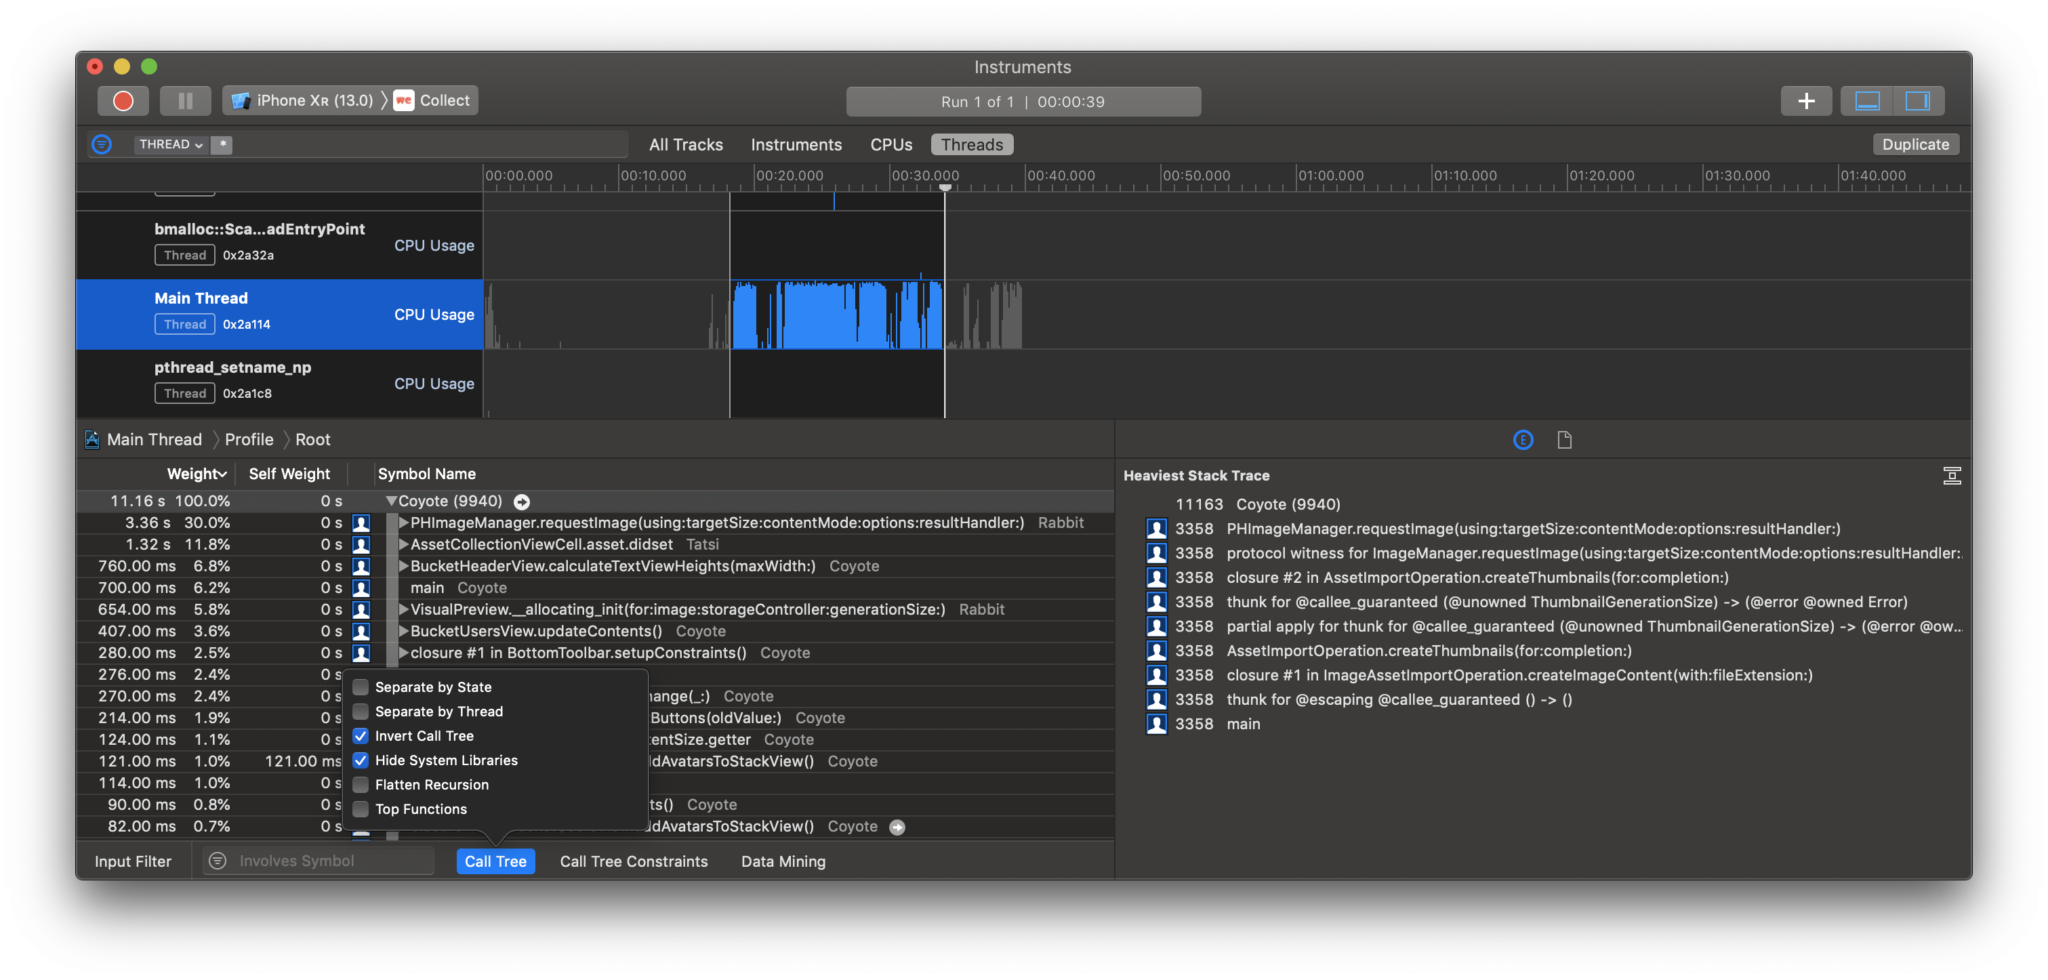
Task: Uncheck Invert Call Tree option
Action: click(x=361, y=736)
